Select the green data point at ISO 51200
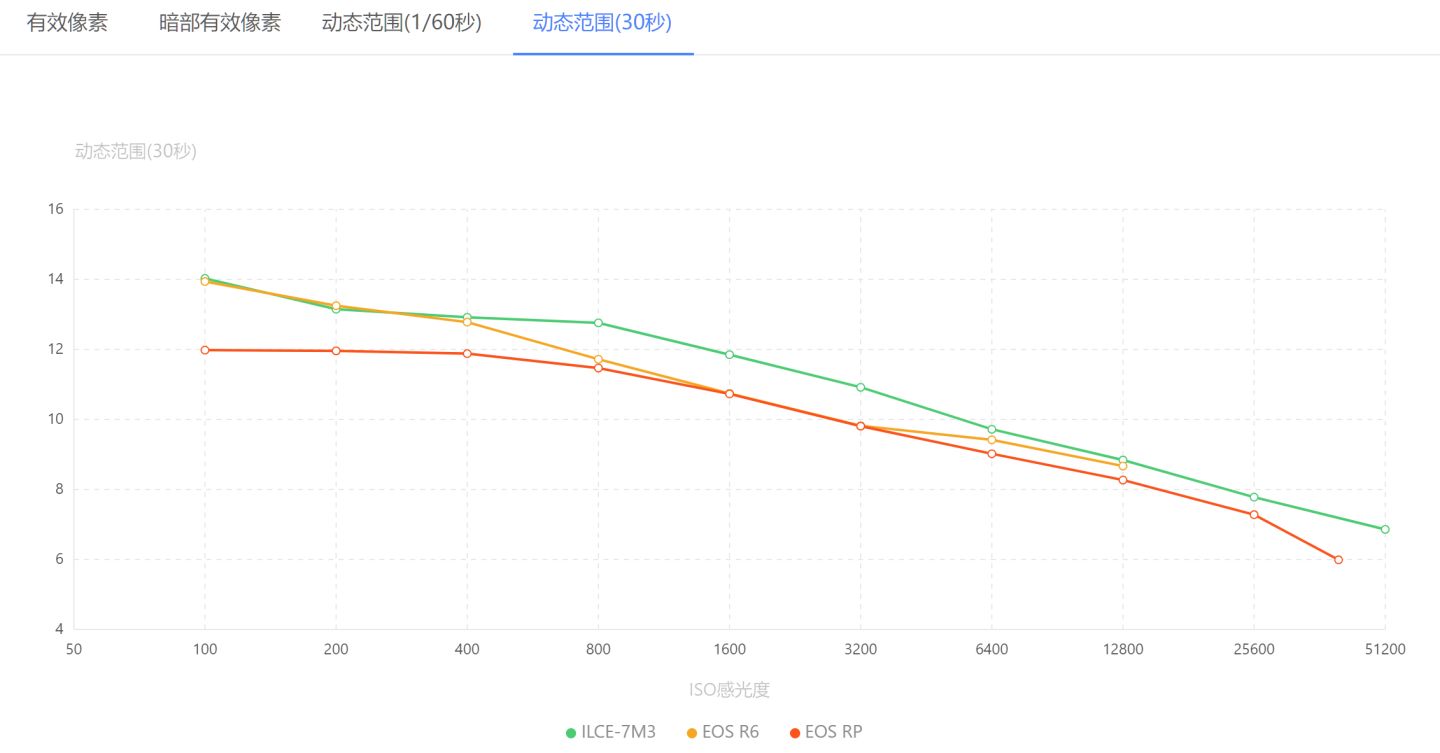The image size is (1440, 753). (1385, 528)
